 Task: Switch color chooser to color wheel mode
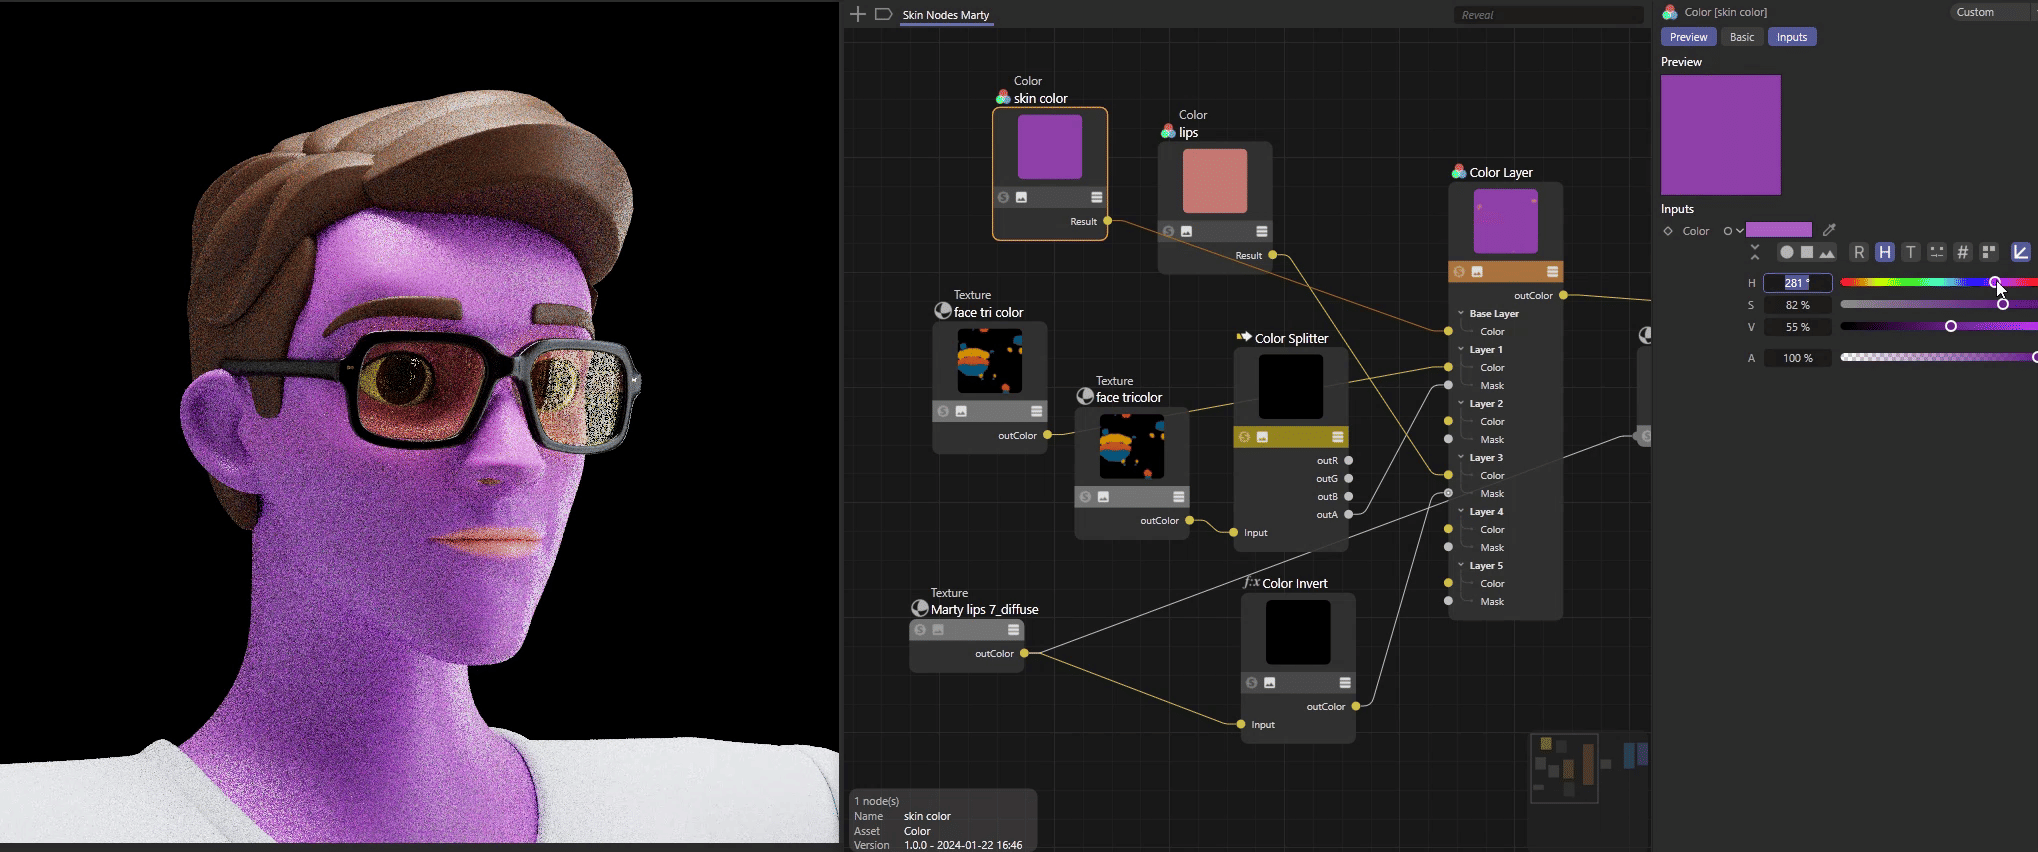pos(1786,253)
